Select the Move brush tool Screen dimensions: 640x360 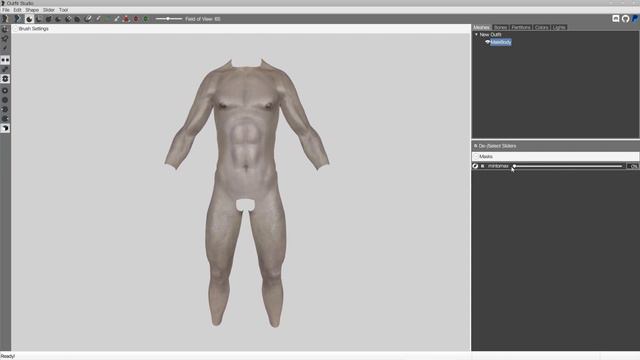tap(68, 19)
